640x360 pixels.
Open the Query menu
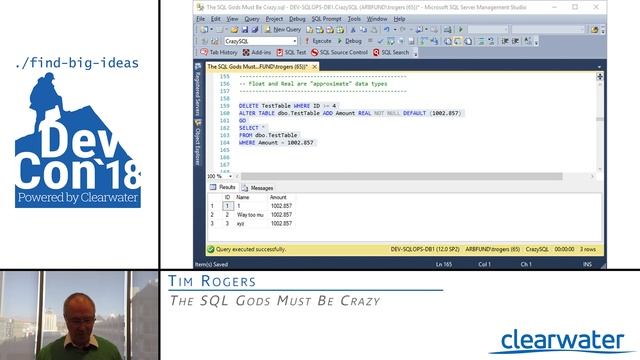[252, 19]
